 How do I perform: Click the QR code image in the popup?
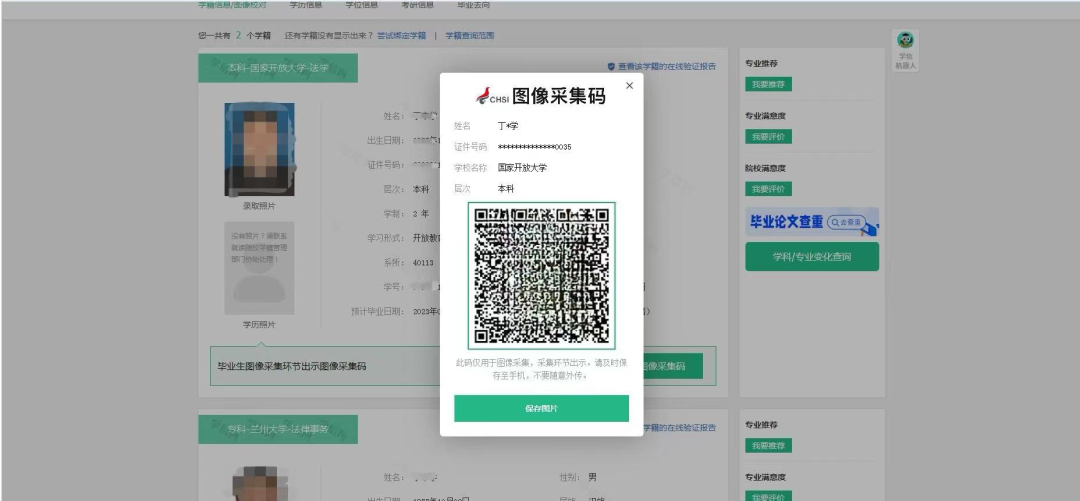pos(541,276)
